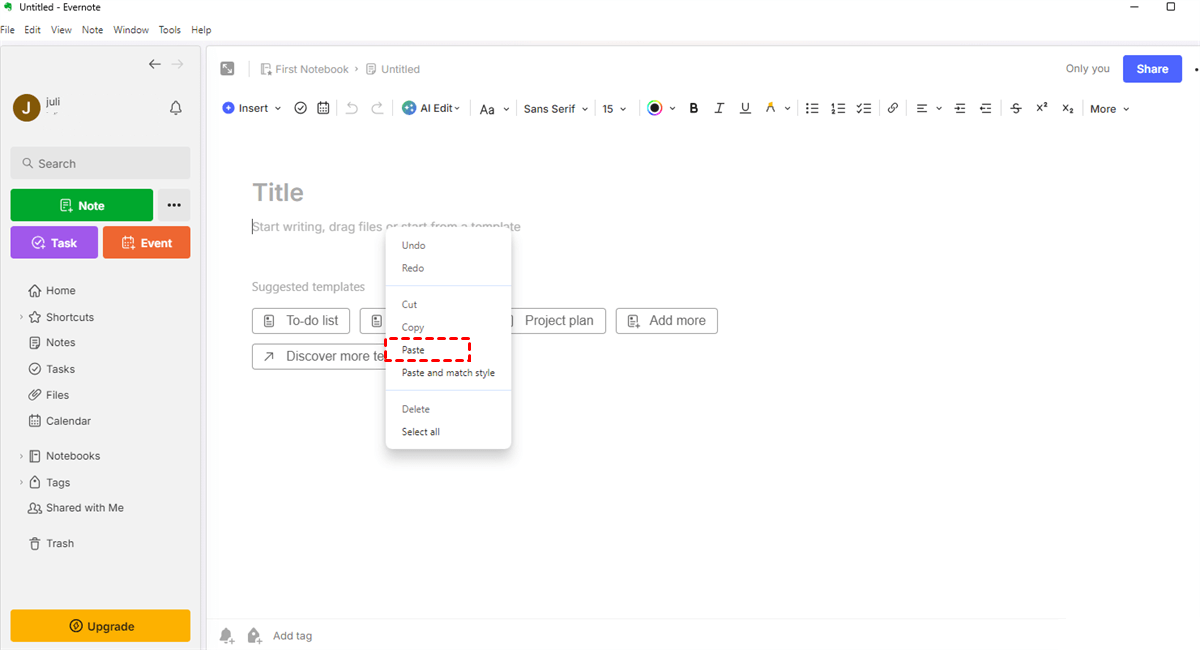Open the Tools menu
Viewport: 1200px width, 650px height.
pyautogui.click(x=169, y=30)
